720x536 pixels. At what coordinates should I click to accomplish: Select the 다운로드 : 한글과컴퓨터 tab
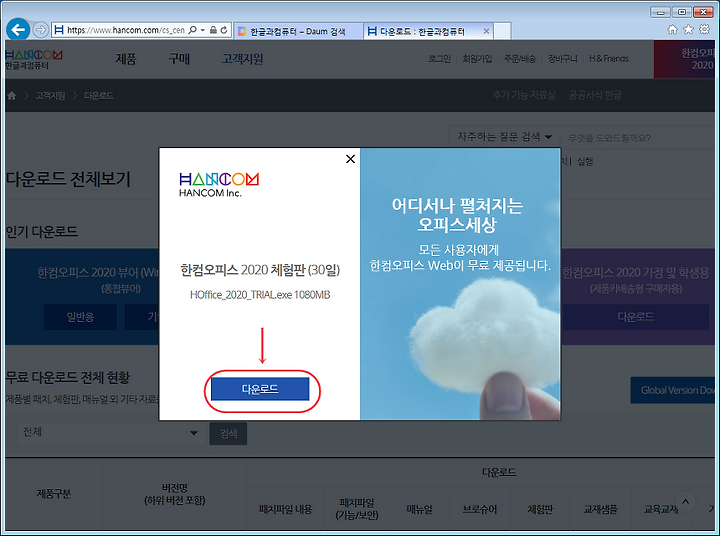(x=422, y=31)
